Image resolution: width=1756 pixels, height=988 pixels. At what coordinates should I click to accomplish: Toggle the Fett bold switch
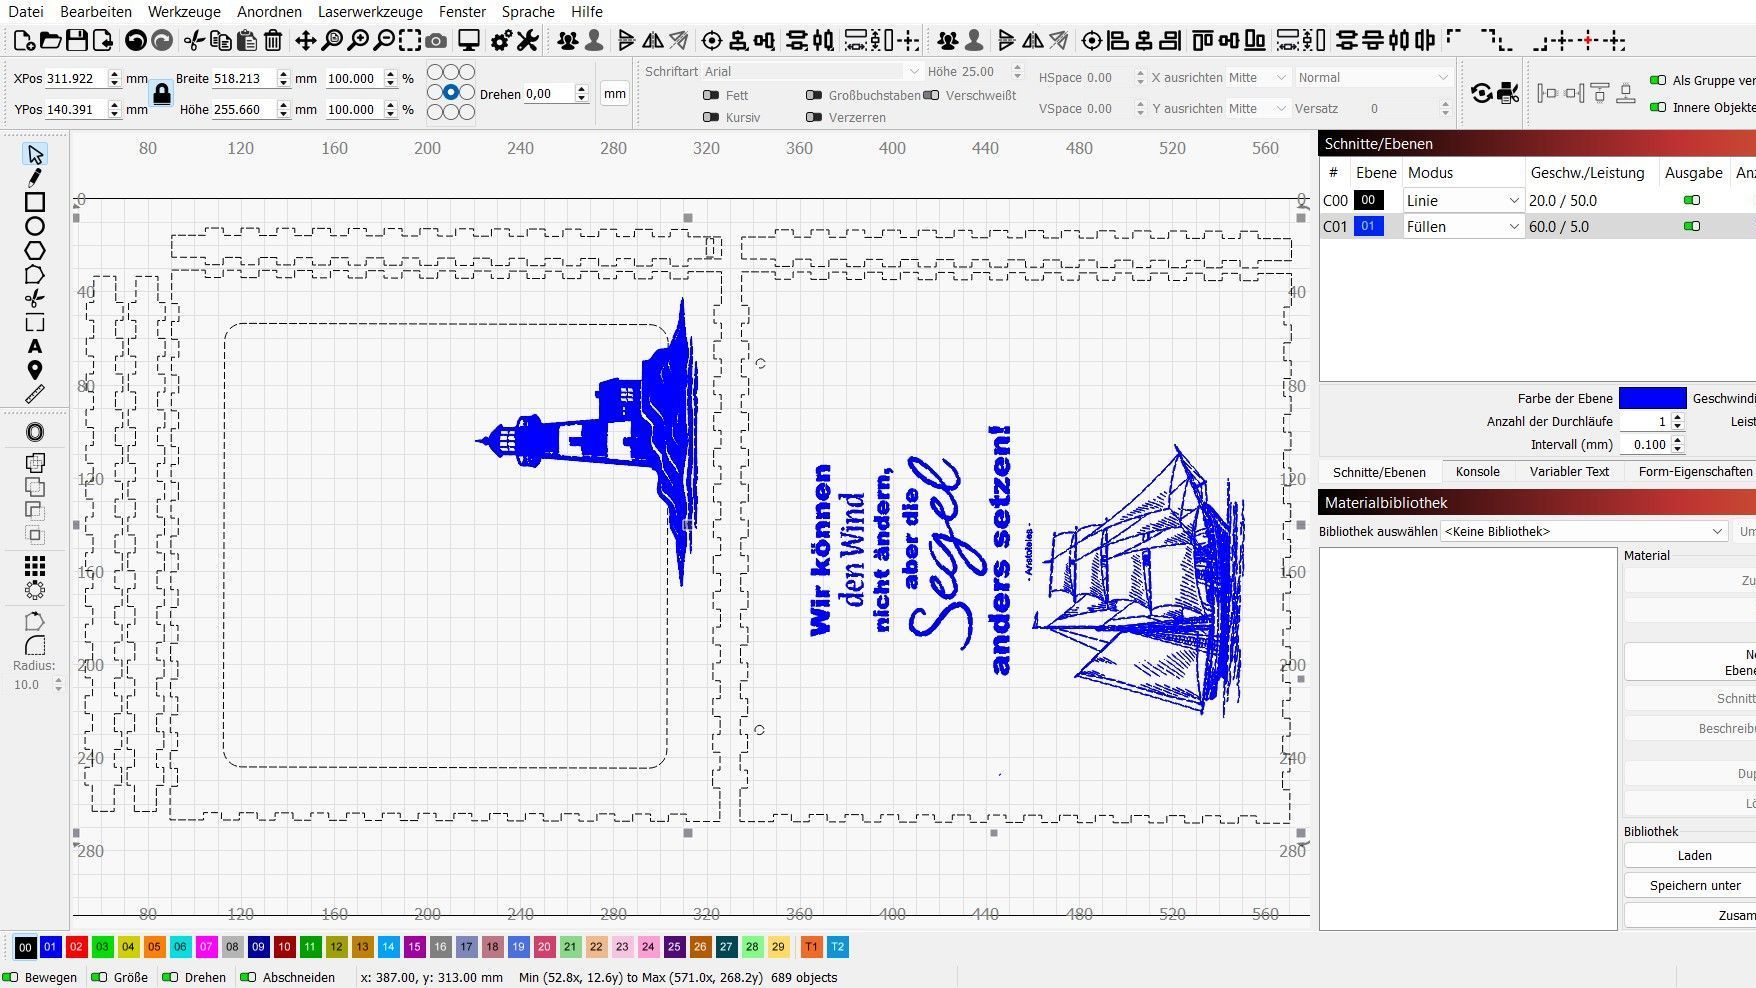click(x=711, y=95)
